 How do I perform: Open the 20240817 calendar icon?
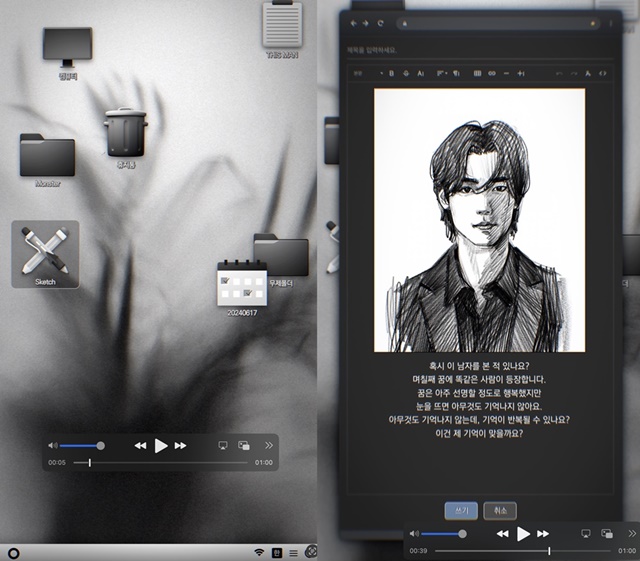(x=238, y=284)
